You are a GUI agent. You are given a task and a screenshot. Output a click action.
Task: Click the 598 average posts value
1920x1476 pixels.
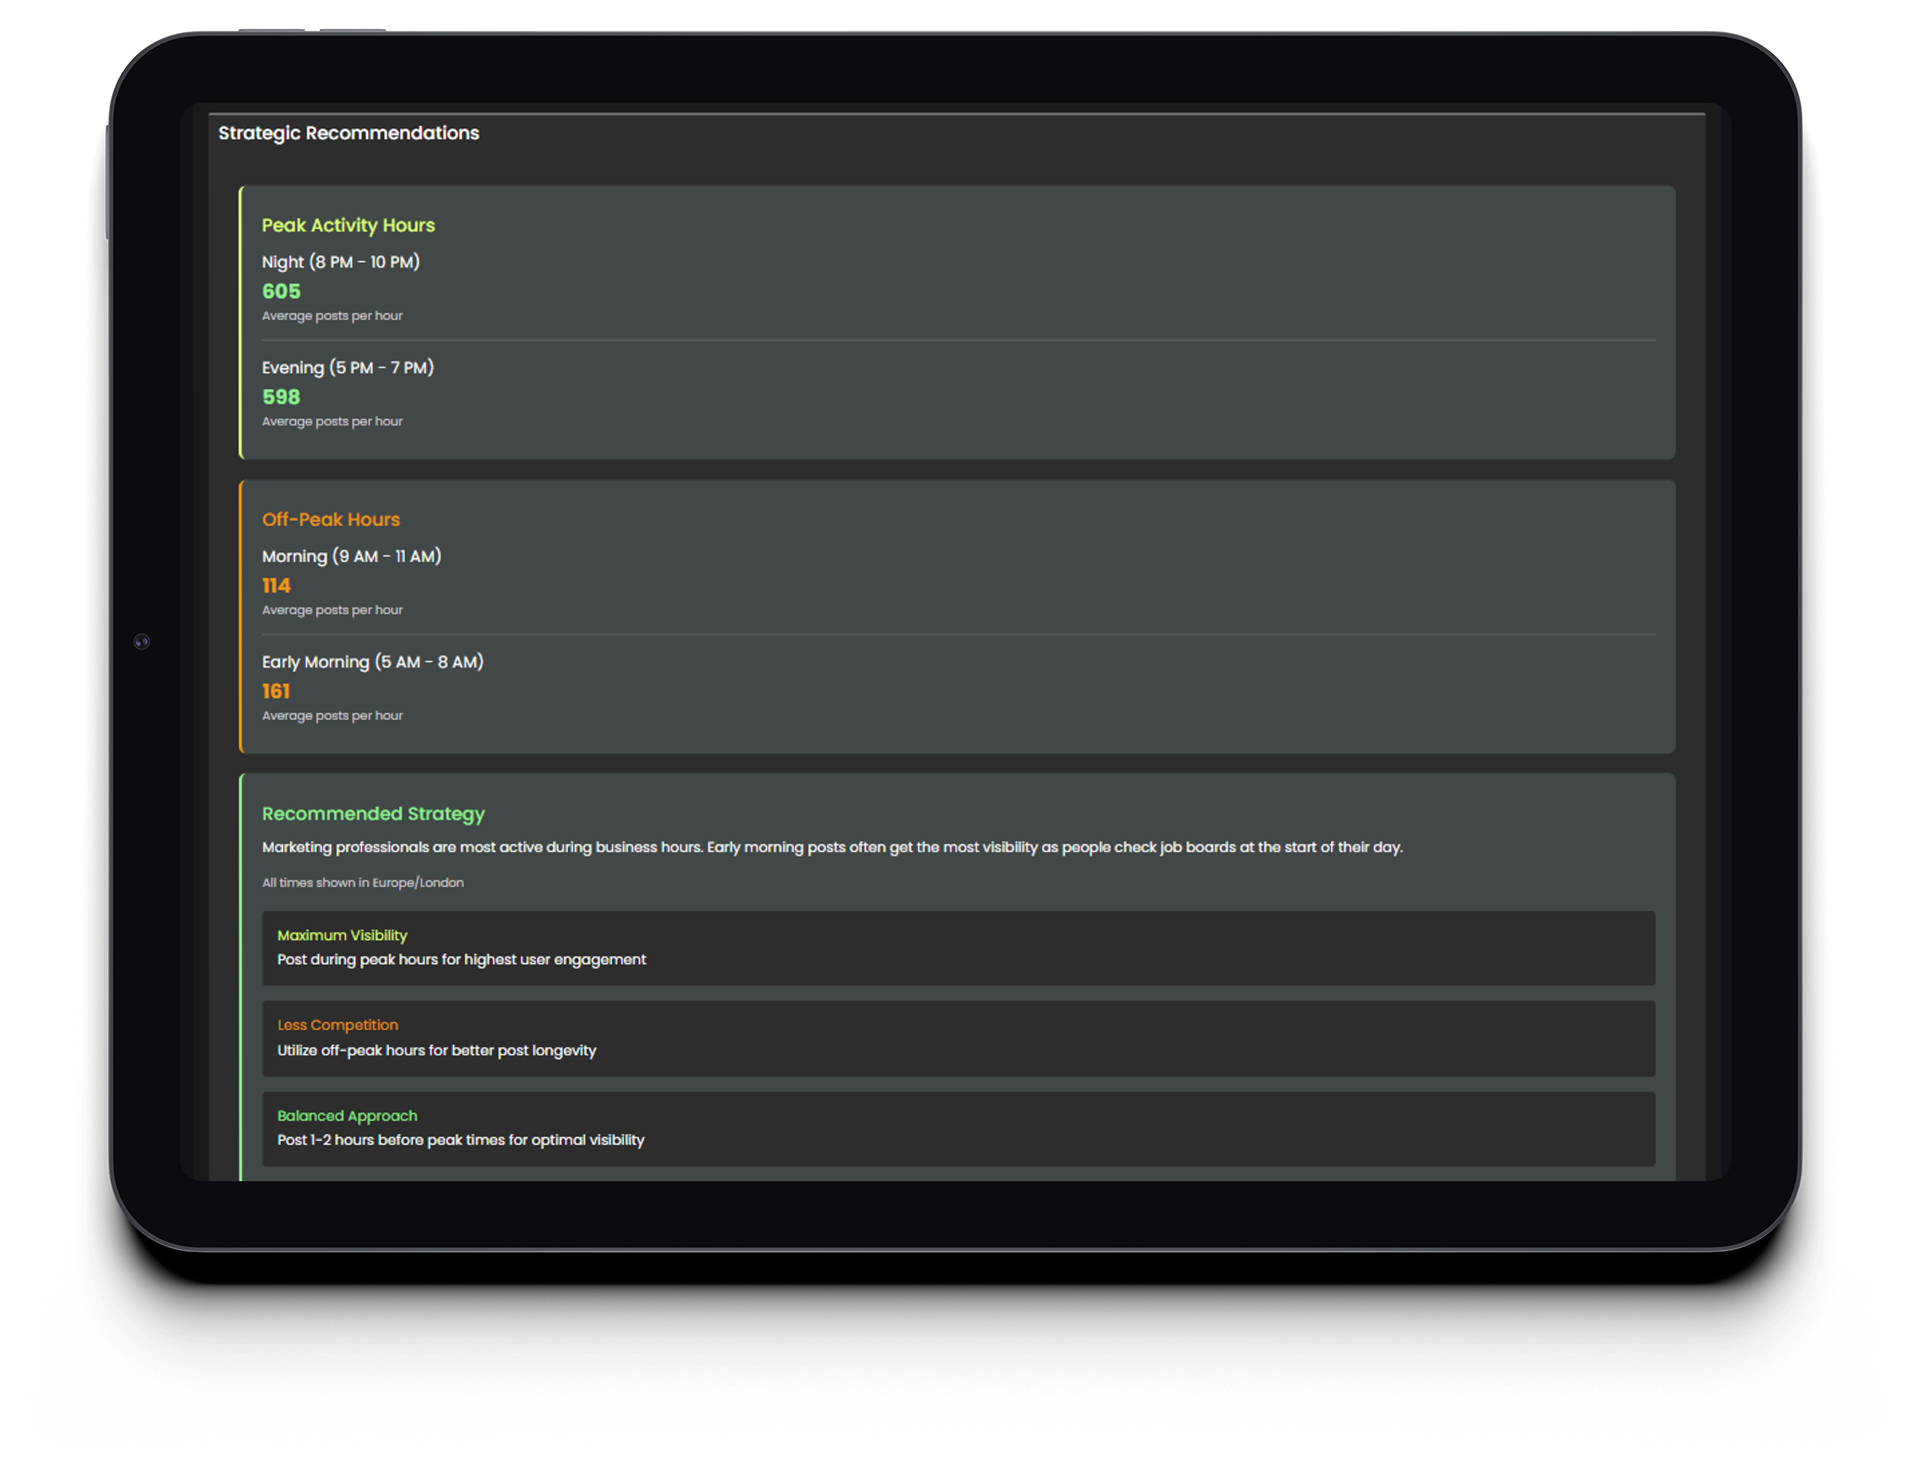tap(281, 397)
